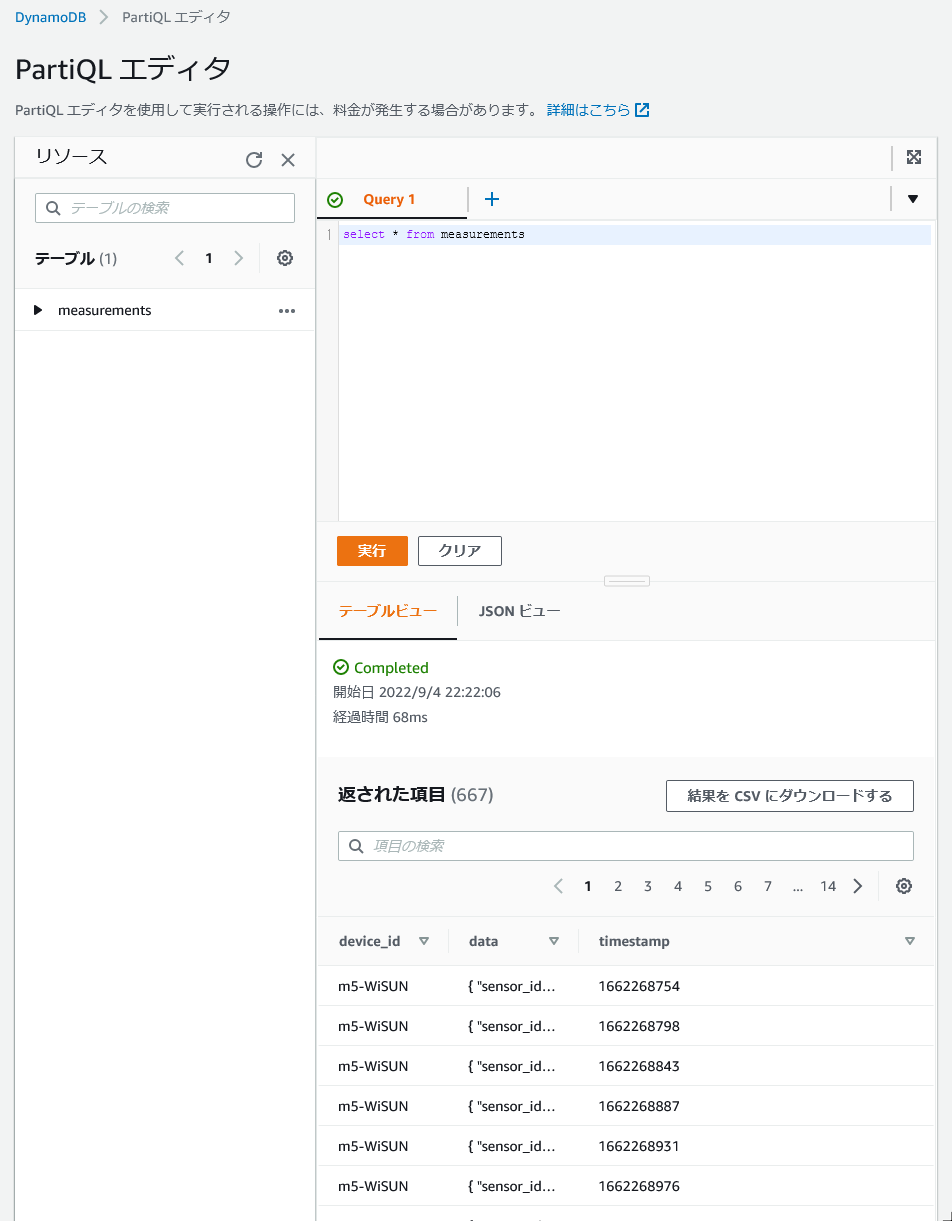Switch to the JSON ビュー tab
This screenshot has height=1221, width=952.
520,611
